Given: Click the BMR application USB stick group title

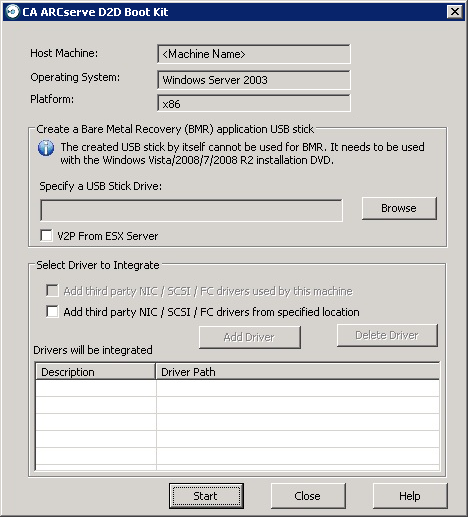Looking at the screenshot, I should [x=175, y=129].
